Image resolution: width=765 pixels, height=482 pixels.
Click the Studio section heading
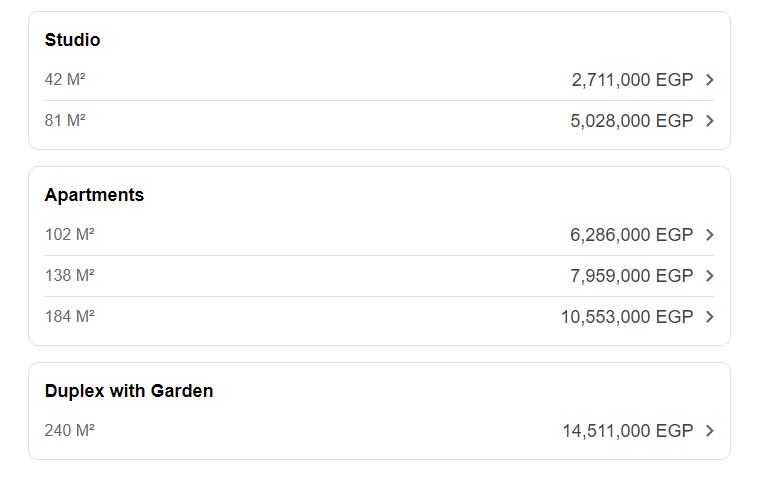tap(72, 40)
